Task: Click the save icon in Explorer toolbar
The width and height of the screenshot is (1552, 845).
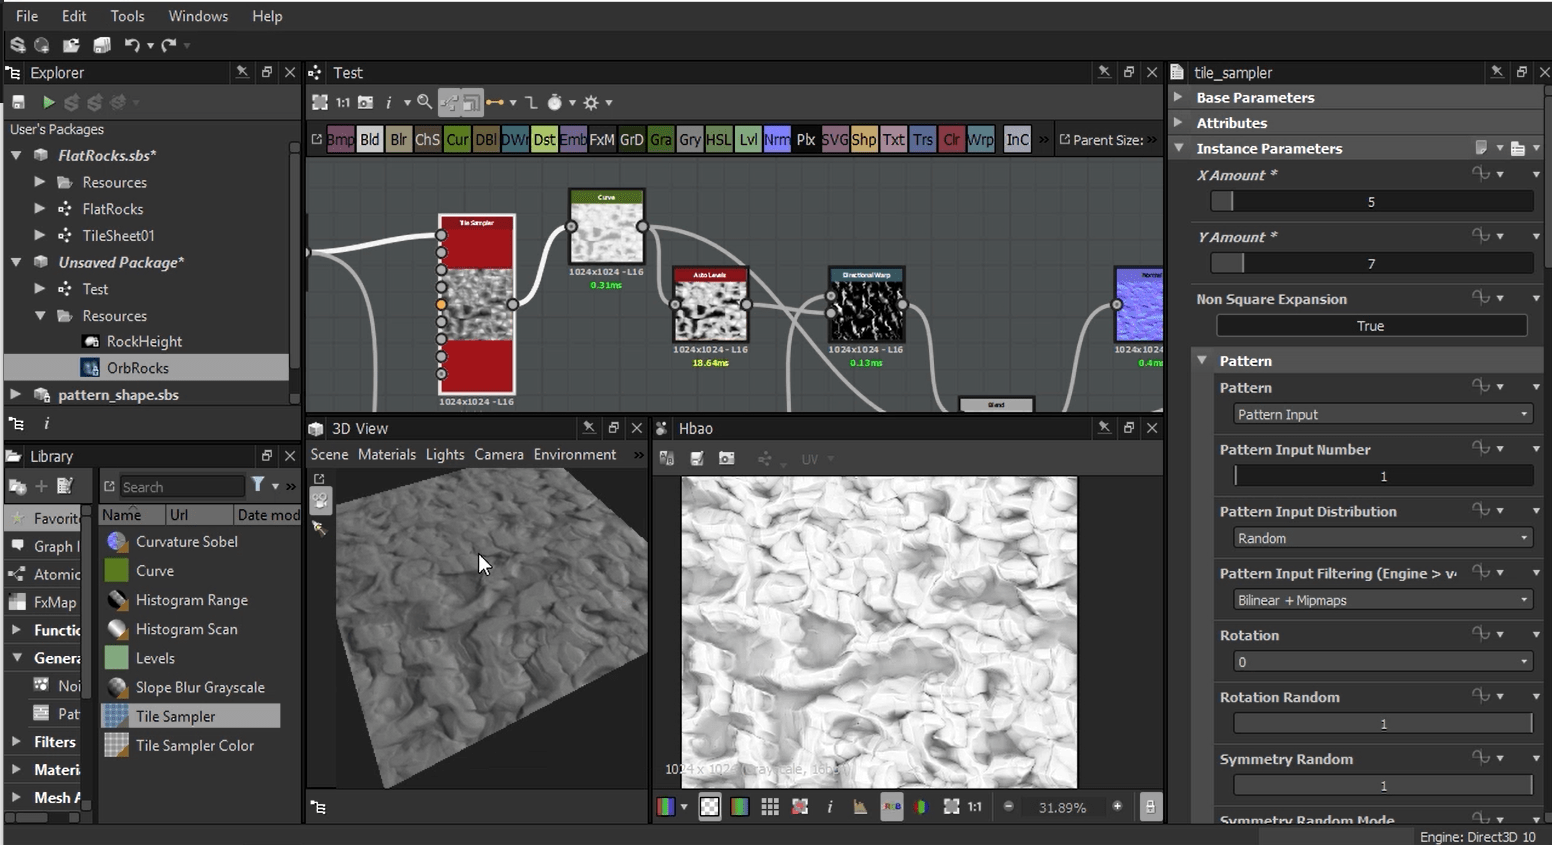Action: [x=18, y=102]
